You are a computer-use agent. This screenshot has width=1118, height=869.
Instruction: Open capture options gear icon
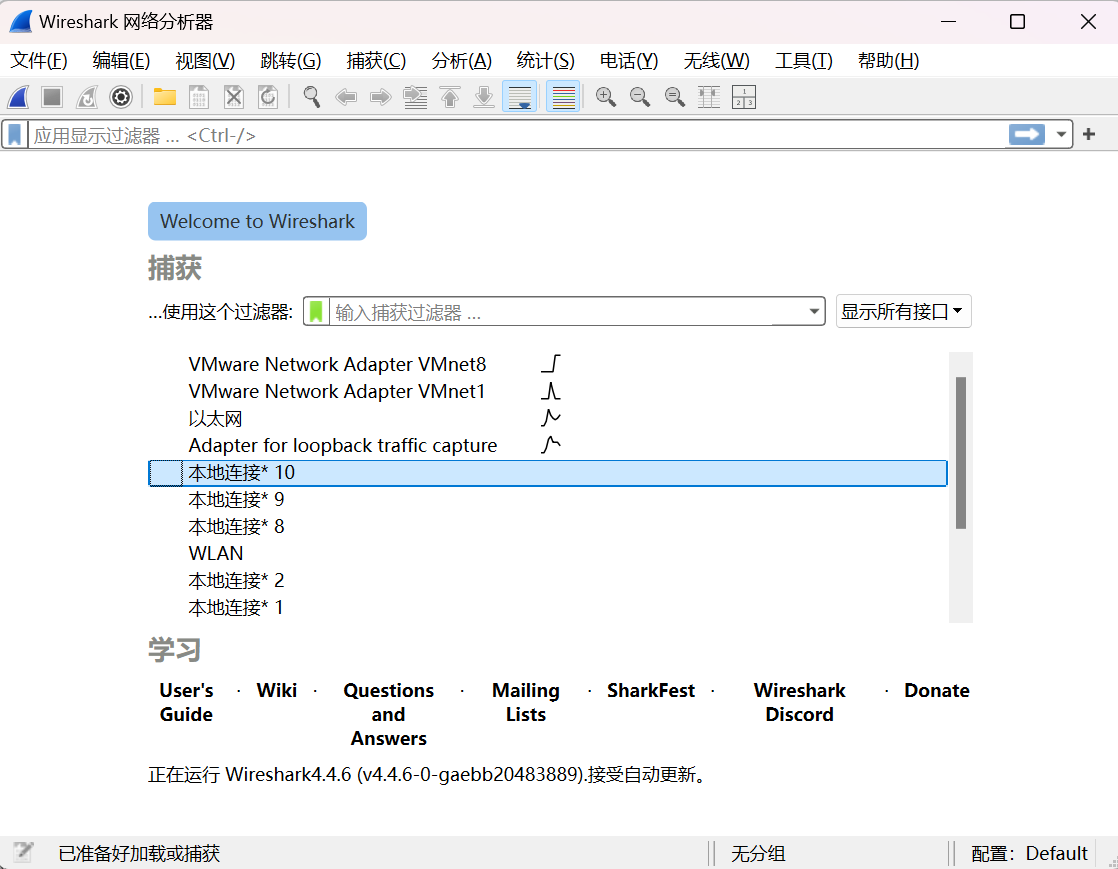[121, 97]
